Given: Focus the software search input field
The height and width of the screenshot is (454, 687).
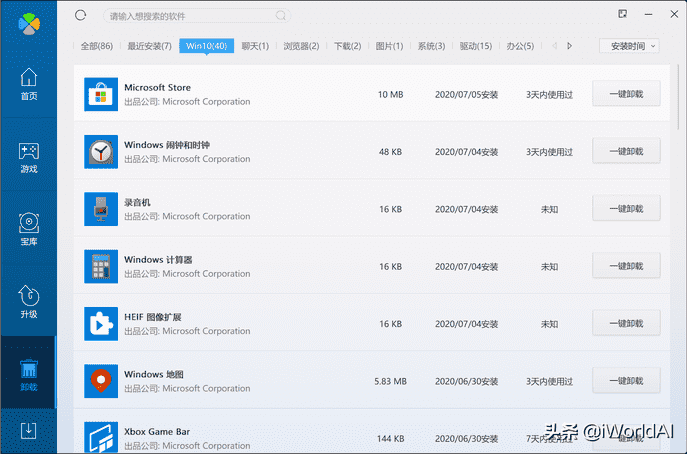Looking at the screenshot, I should point(196,16).
